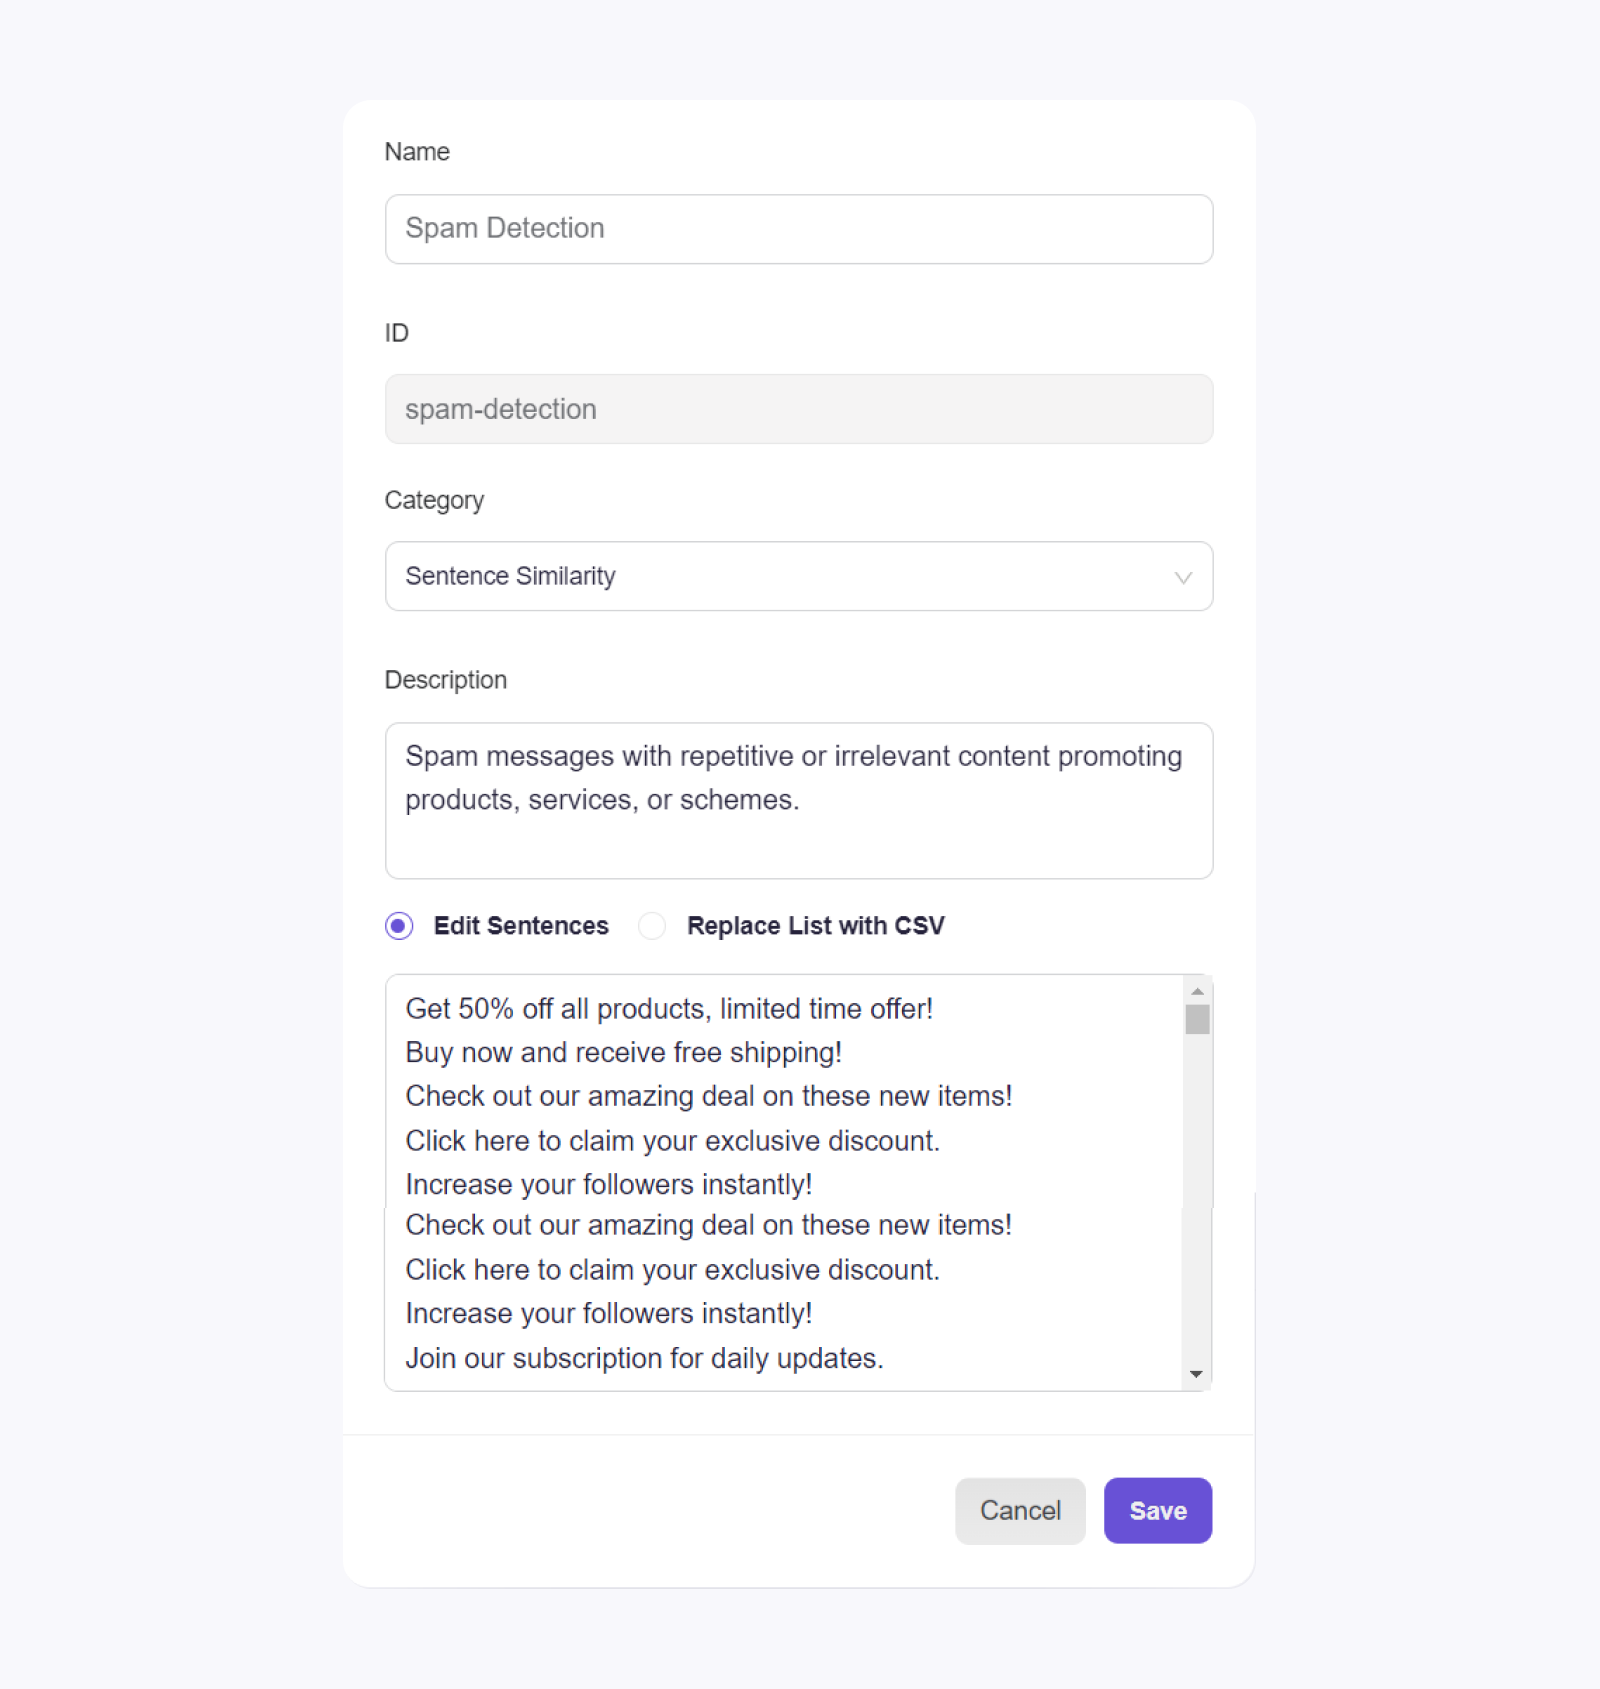Click the scrollbar down arrow
This screenshot has height=1689, width=1600.
click(x=1196, y=1374)
